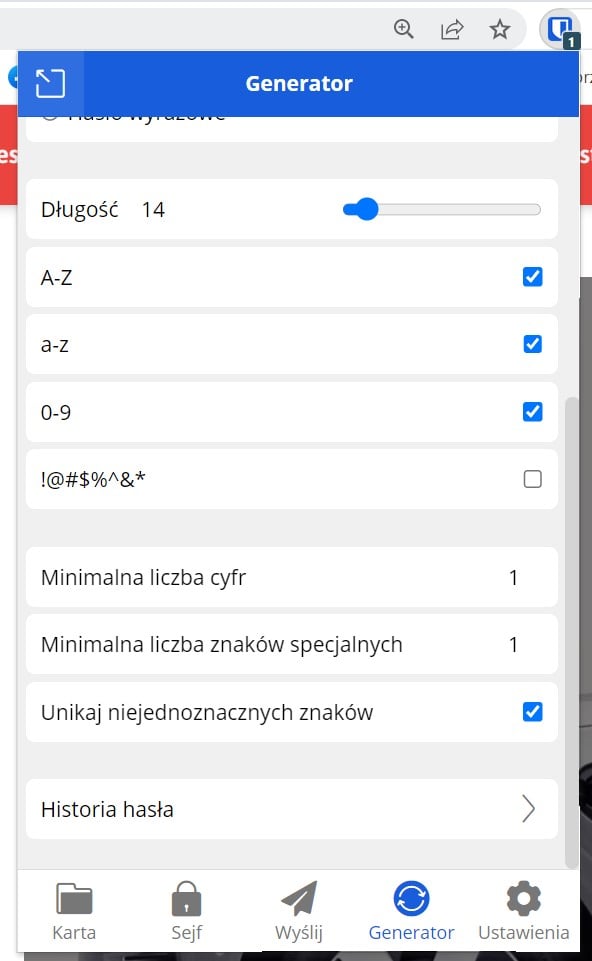Go to the Sejf vault tab
The height and width of the screenshot is (961, 592).
pos(186,911)
